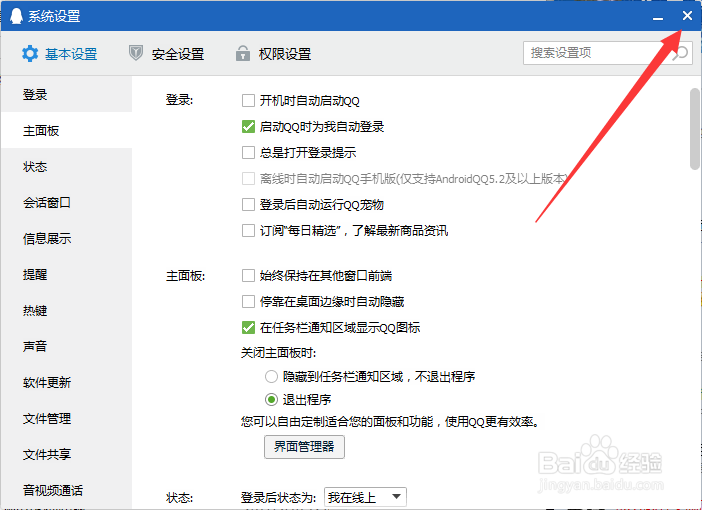The width and height of the screenshot is (702, 510).
Task: Select 登录 in the left sidebar
Action: (67, 94)
